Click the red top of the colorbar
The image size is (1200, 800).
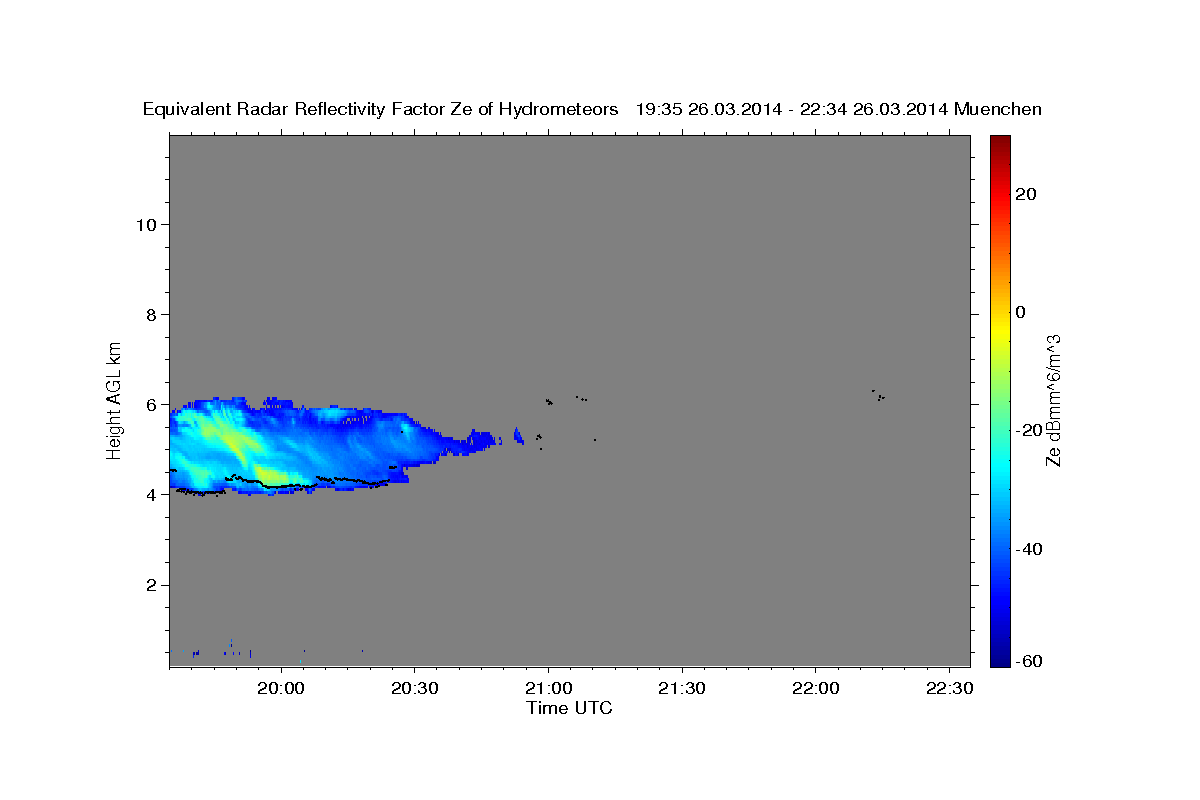[999, 150]
